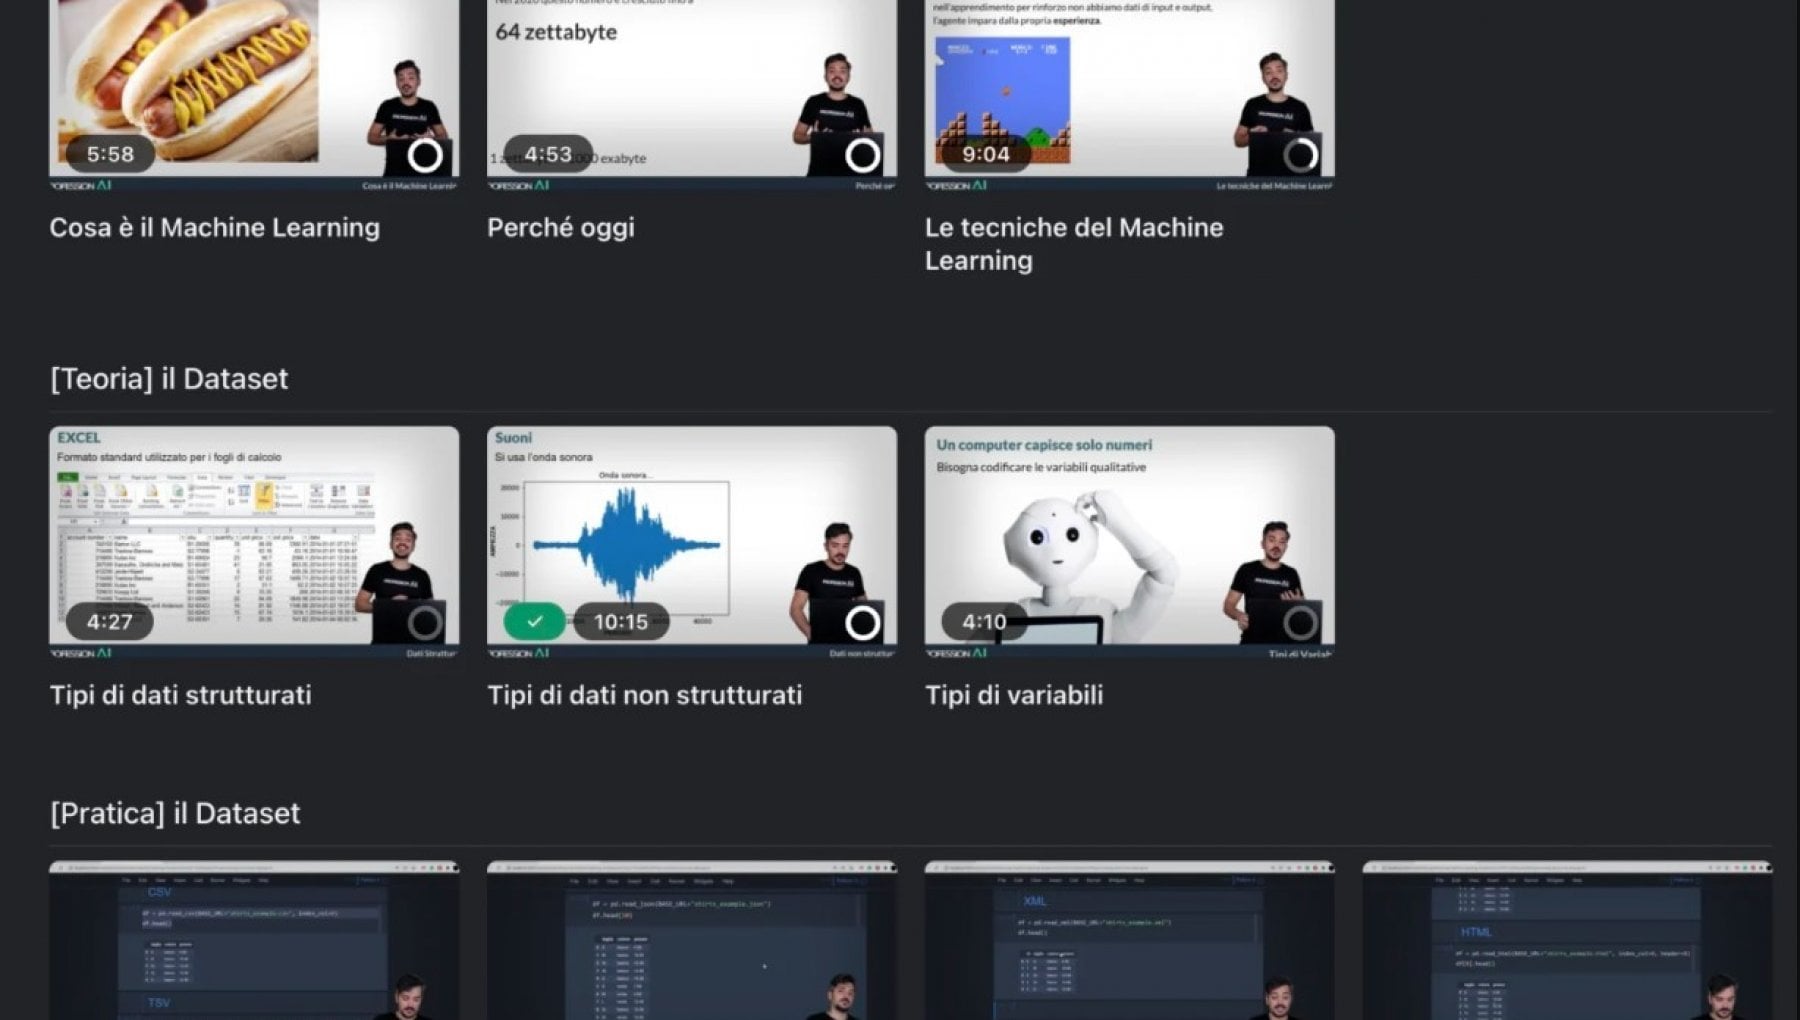Toggle the completion circle on the hot dog video
The width and height of the screenshot is (1800, 1020).
click(x=425, y=155)
